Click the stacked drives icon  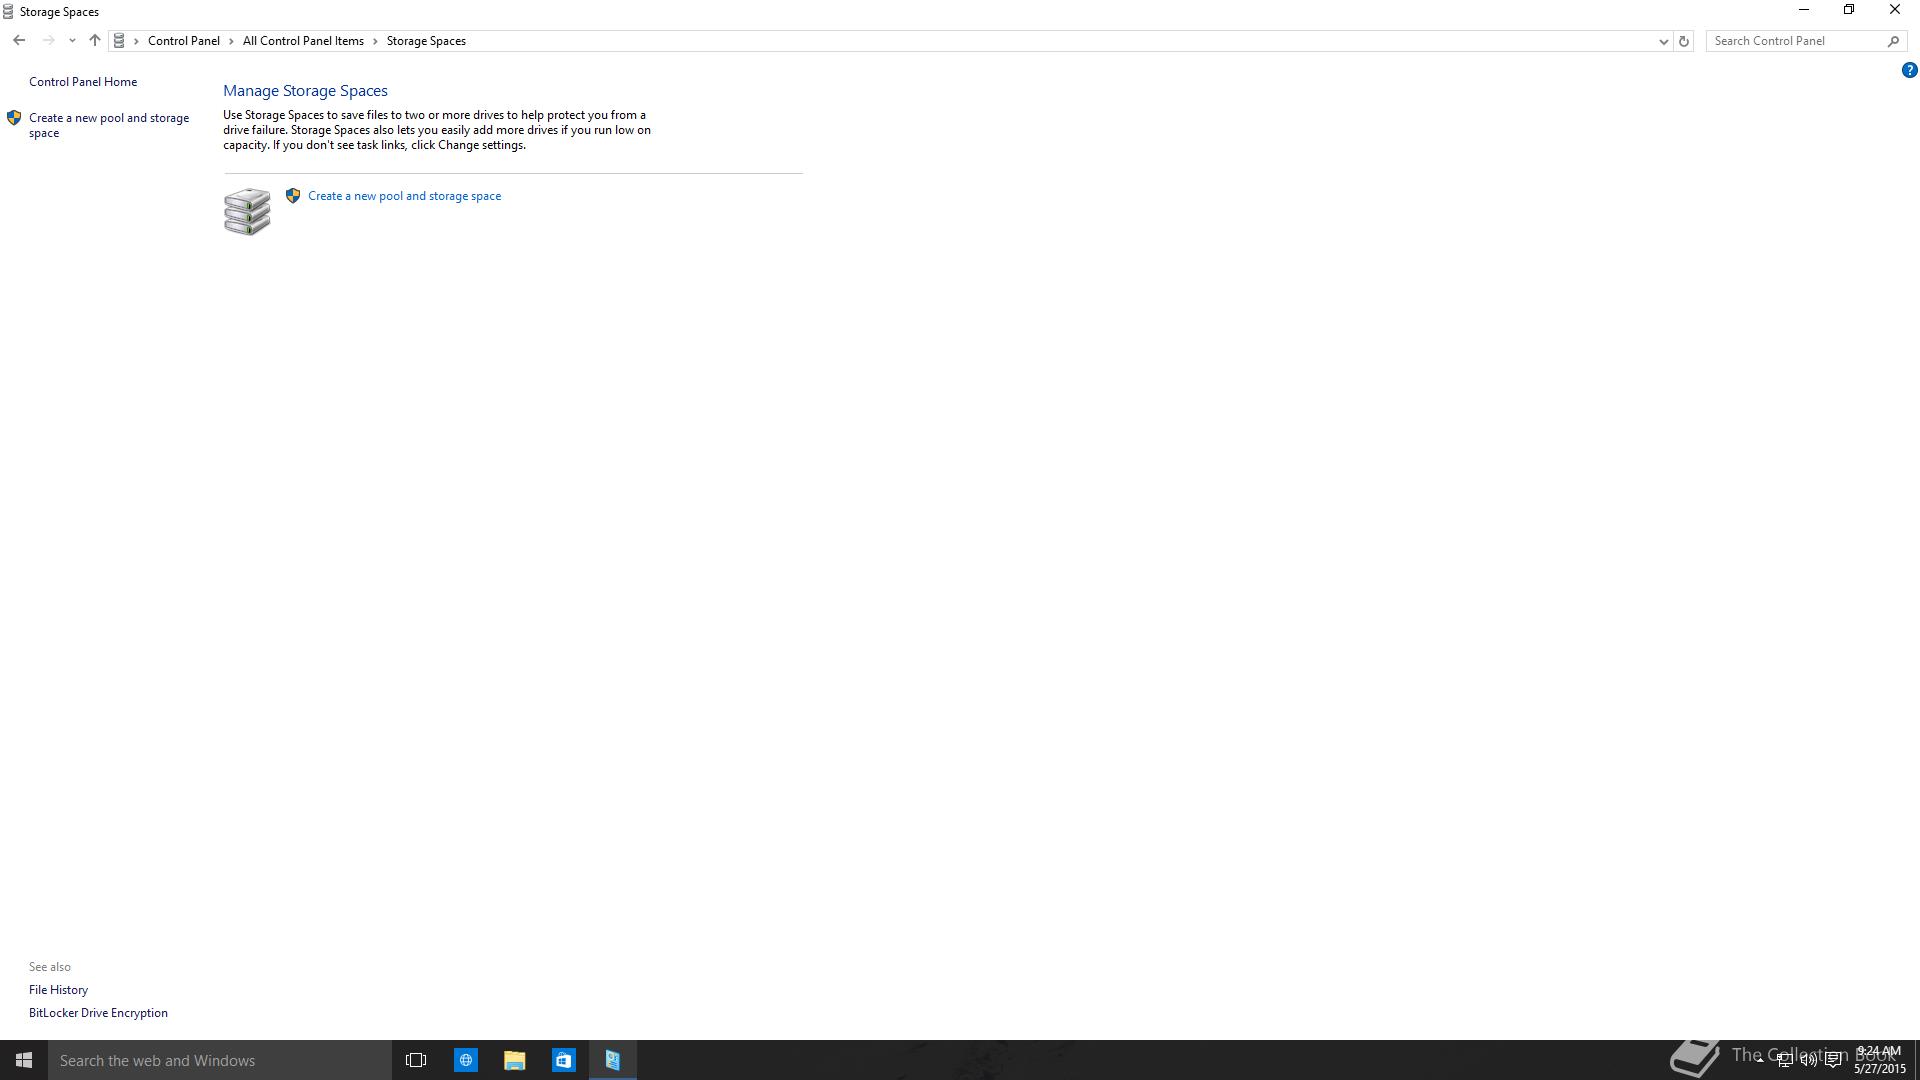coord(247,211)
